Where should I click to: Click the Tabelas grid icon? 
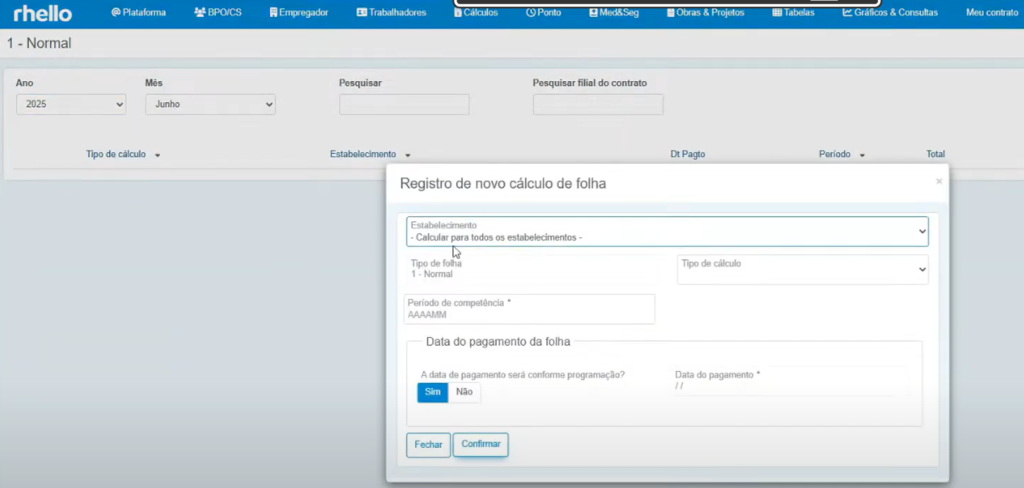[777, 13]
